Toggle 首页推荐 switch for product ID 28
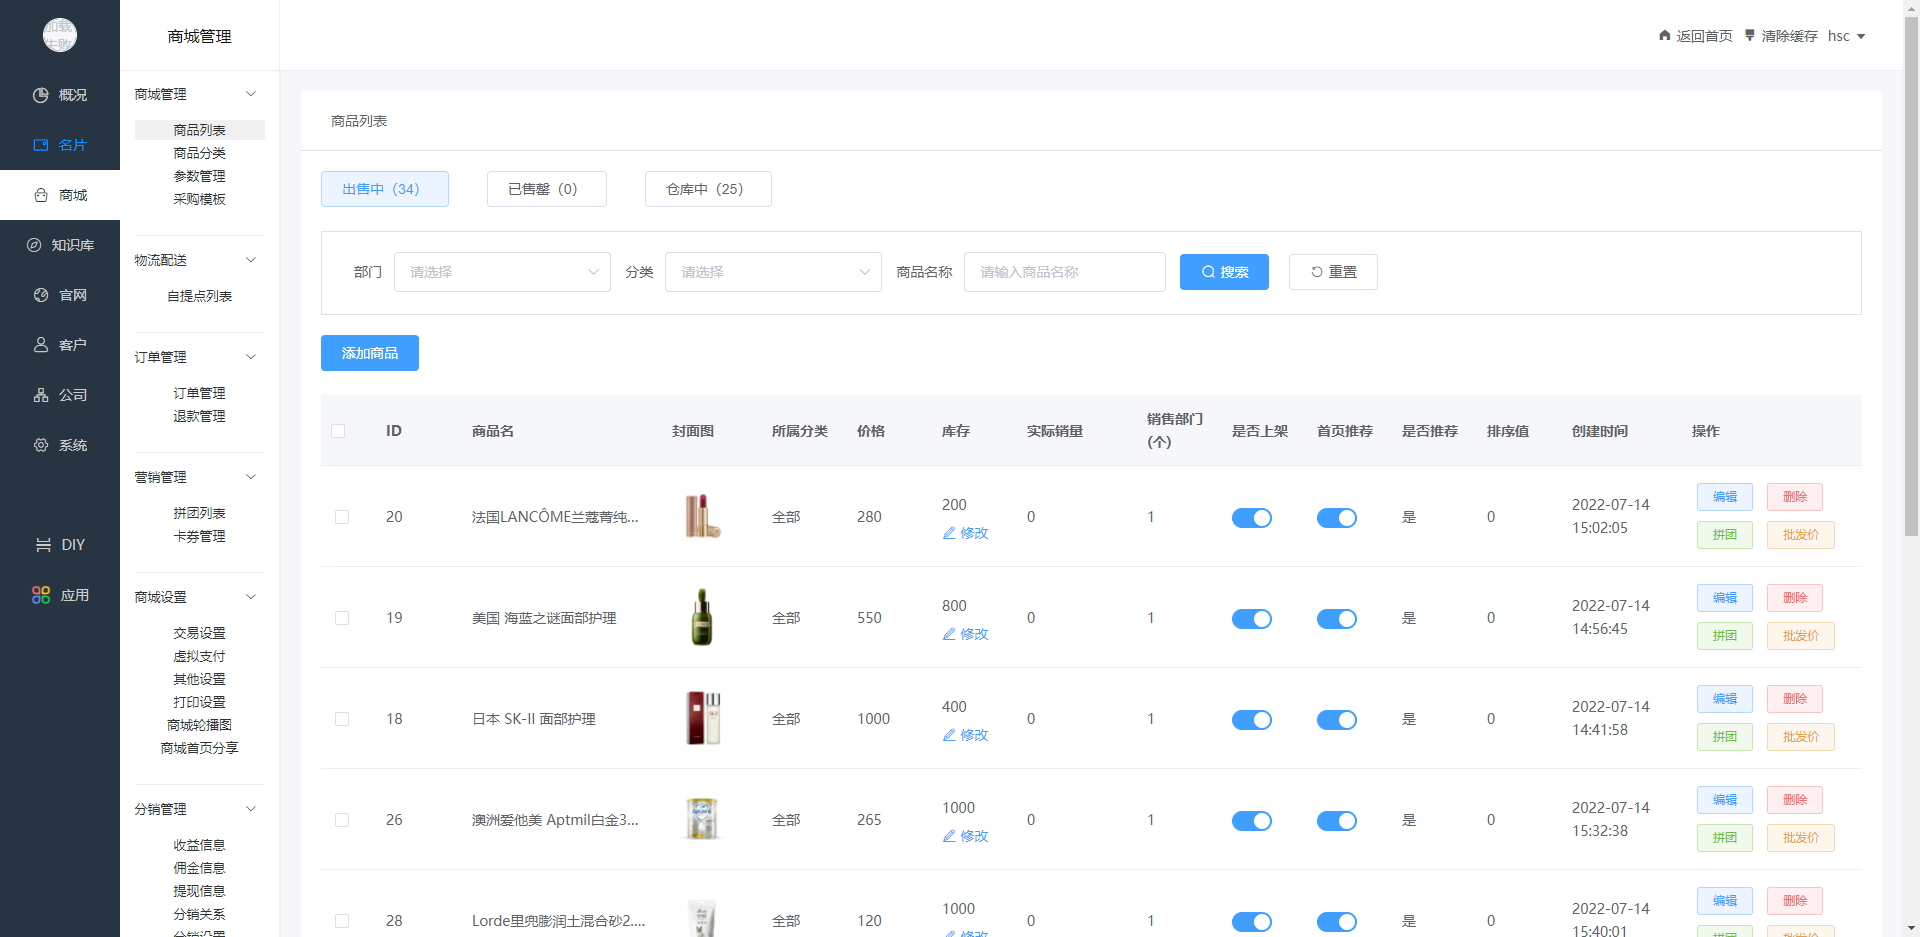This screenshot has width=1920, height=937. click(x=1337, y=922)
